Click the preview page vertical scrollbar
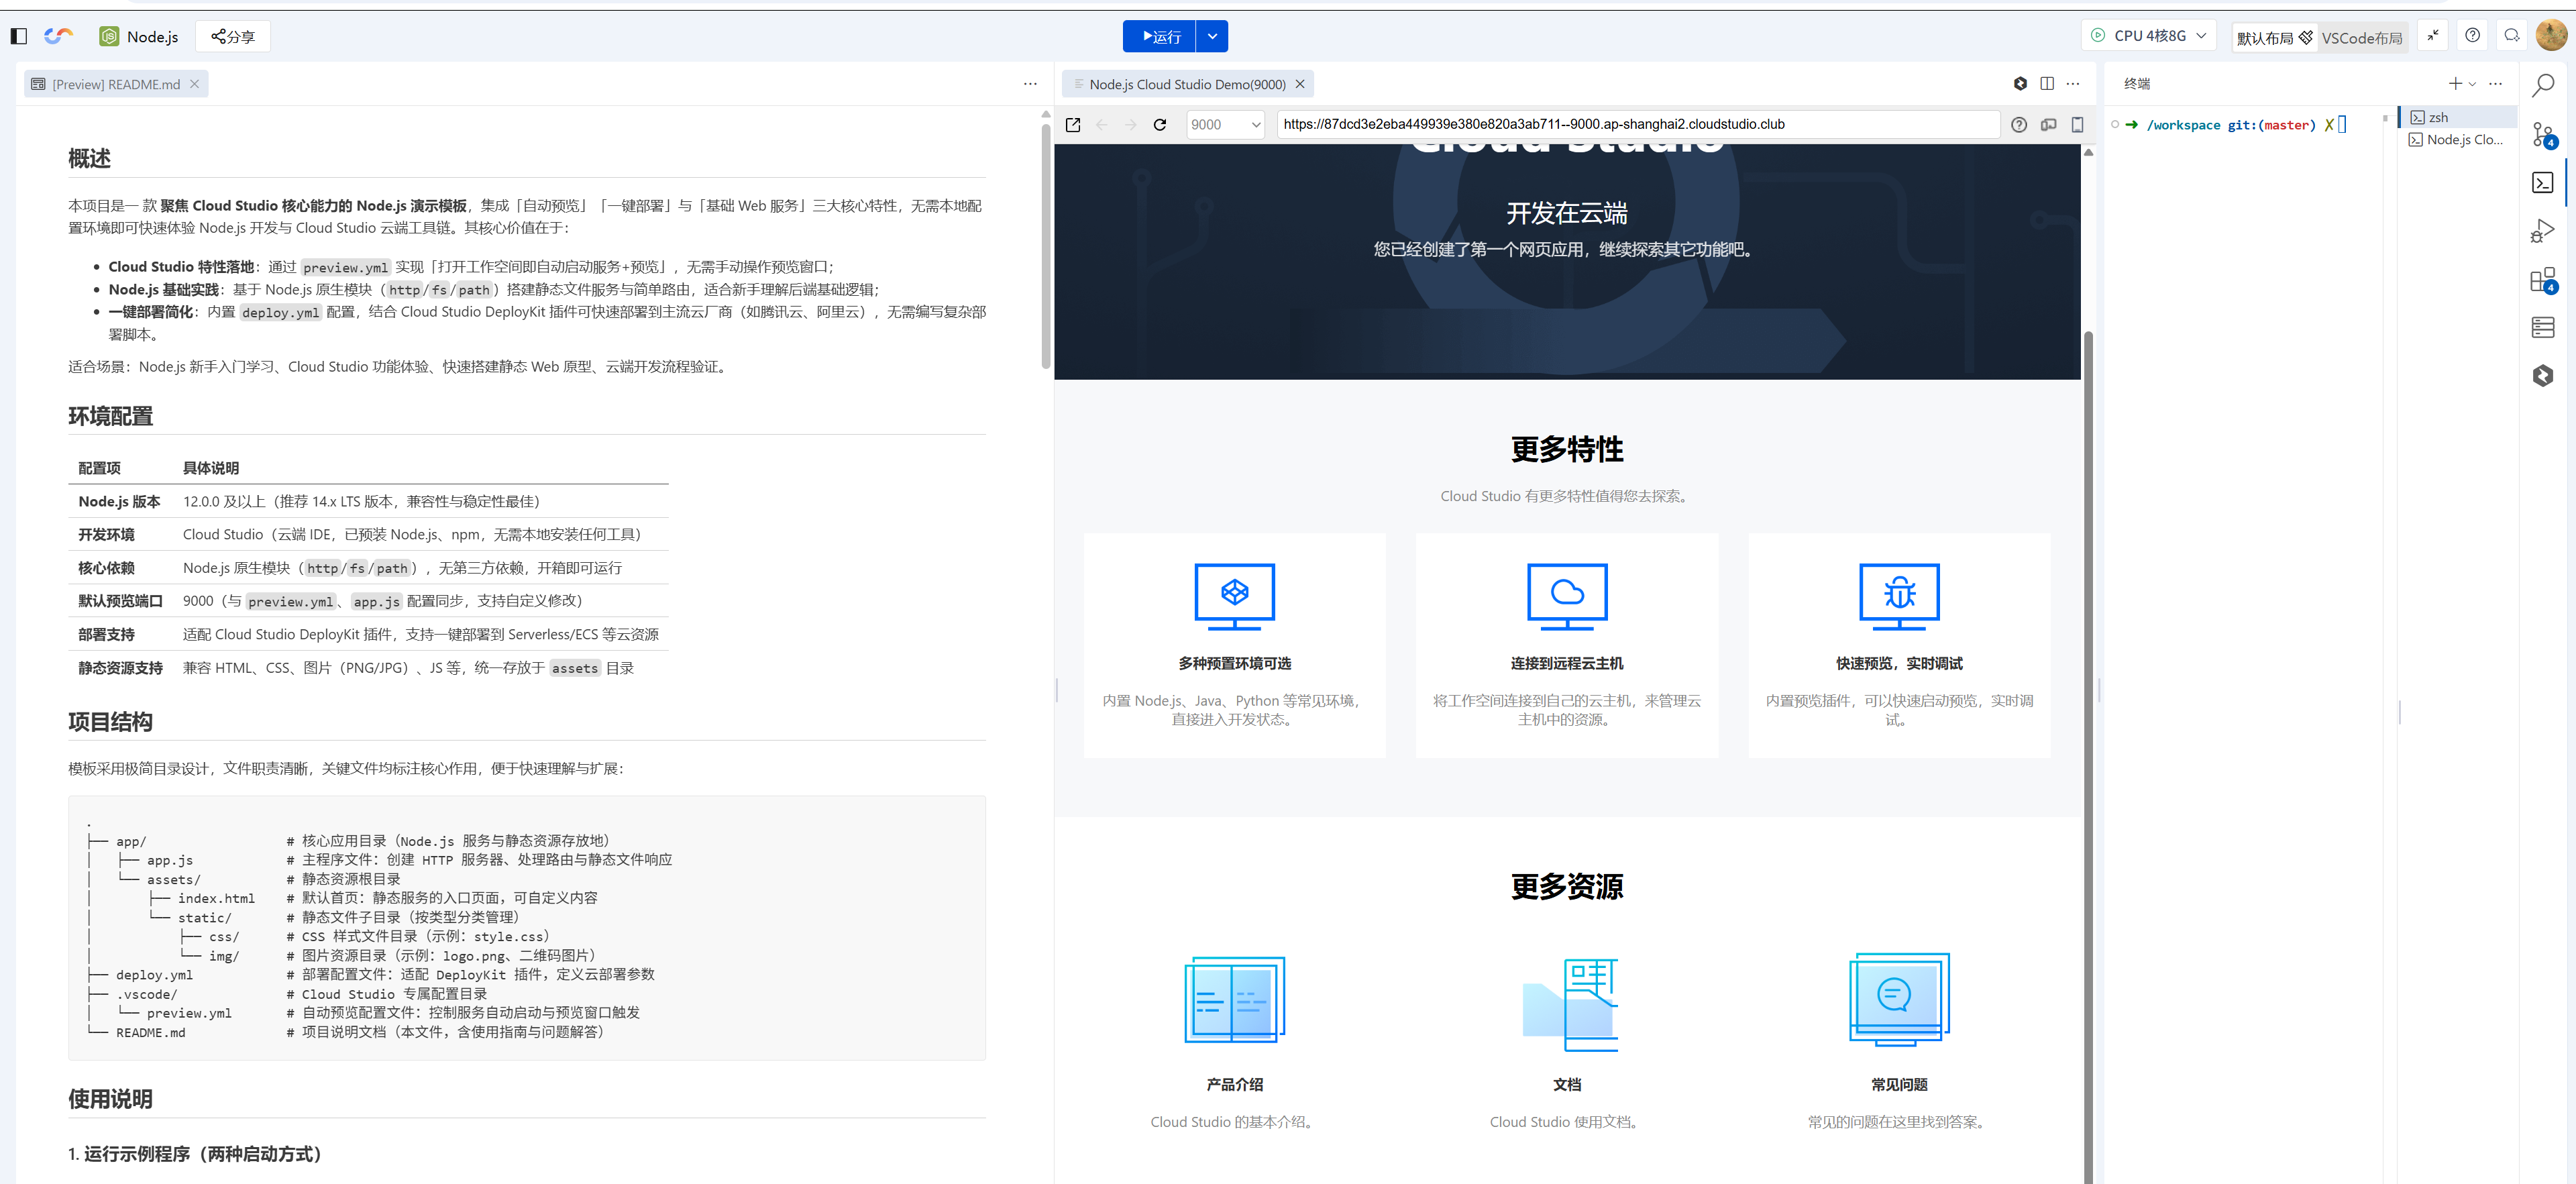 pyautogui.click(x=2088, y=700)
